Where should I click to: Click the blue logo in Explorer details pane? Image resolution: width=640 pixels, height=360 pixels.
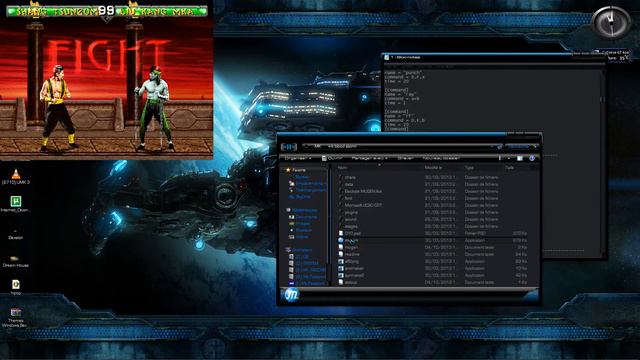click(291, 295)
